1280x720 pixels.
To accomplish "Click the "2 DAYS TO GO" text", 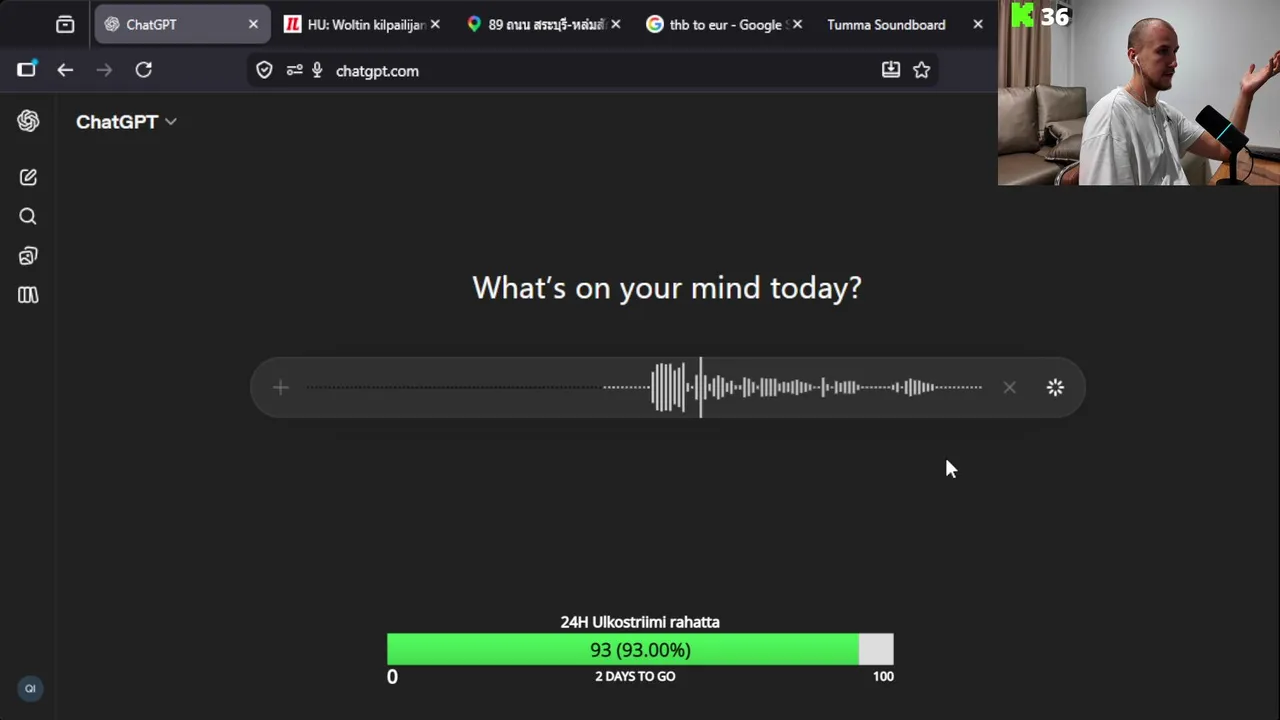I will [x=635, y=676].
